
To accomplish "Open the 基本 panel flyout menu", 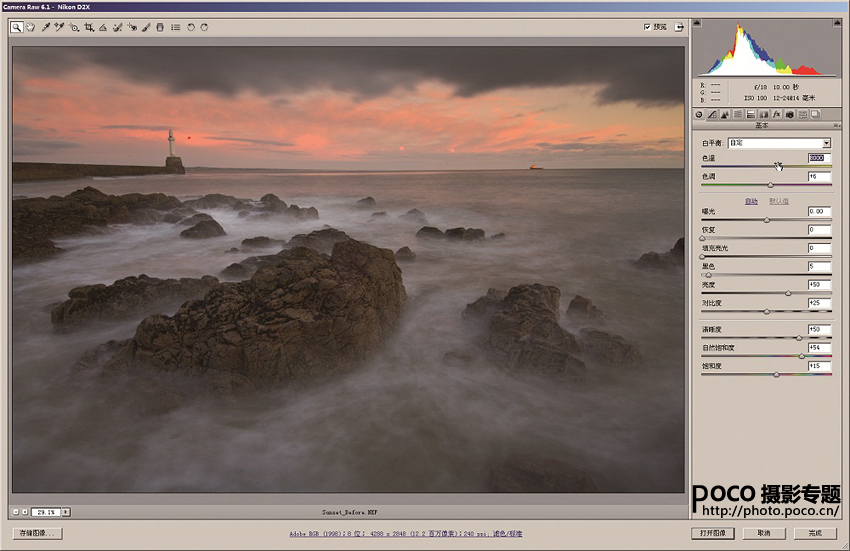I will 837,125.
